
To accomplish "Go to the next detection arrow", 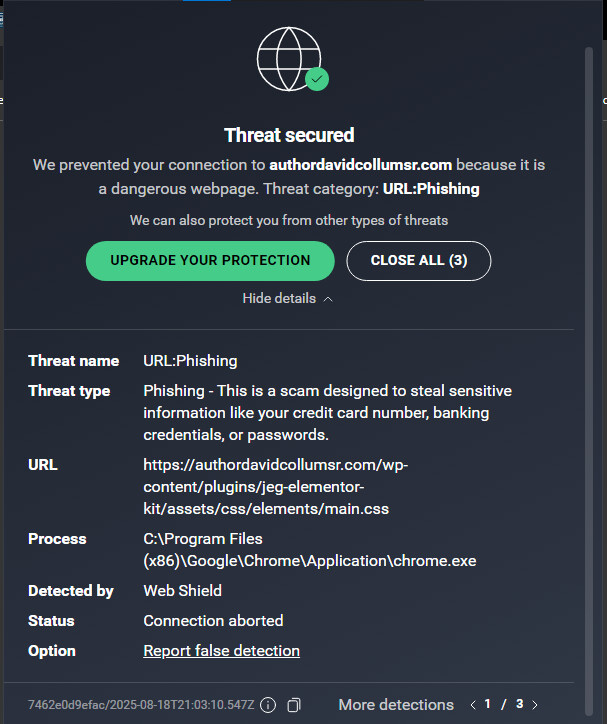I will coord(535,705).
